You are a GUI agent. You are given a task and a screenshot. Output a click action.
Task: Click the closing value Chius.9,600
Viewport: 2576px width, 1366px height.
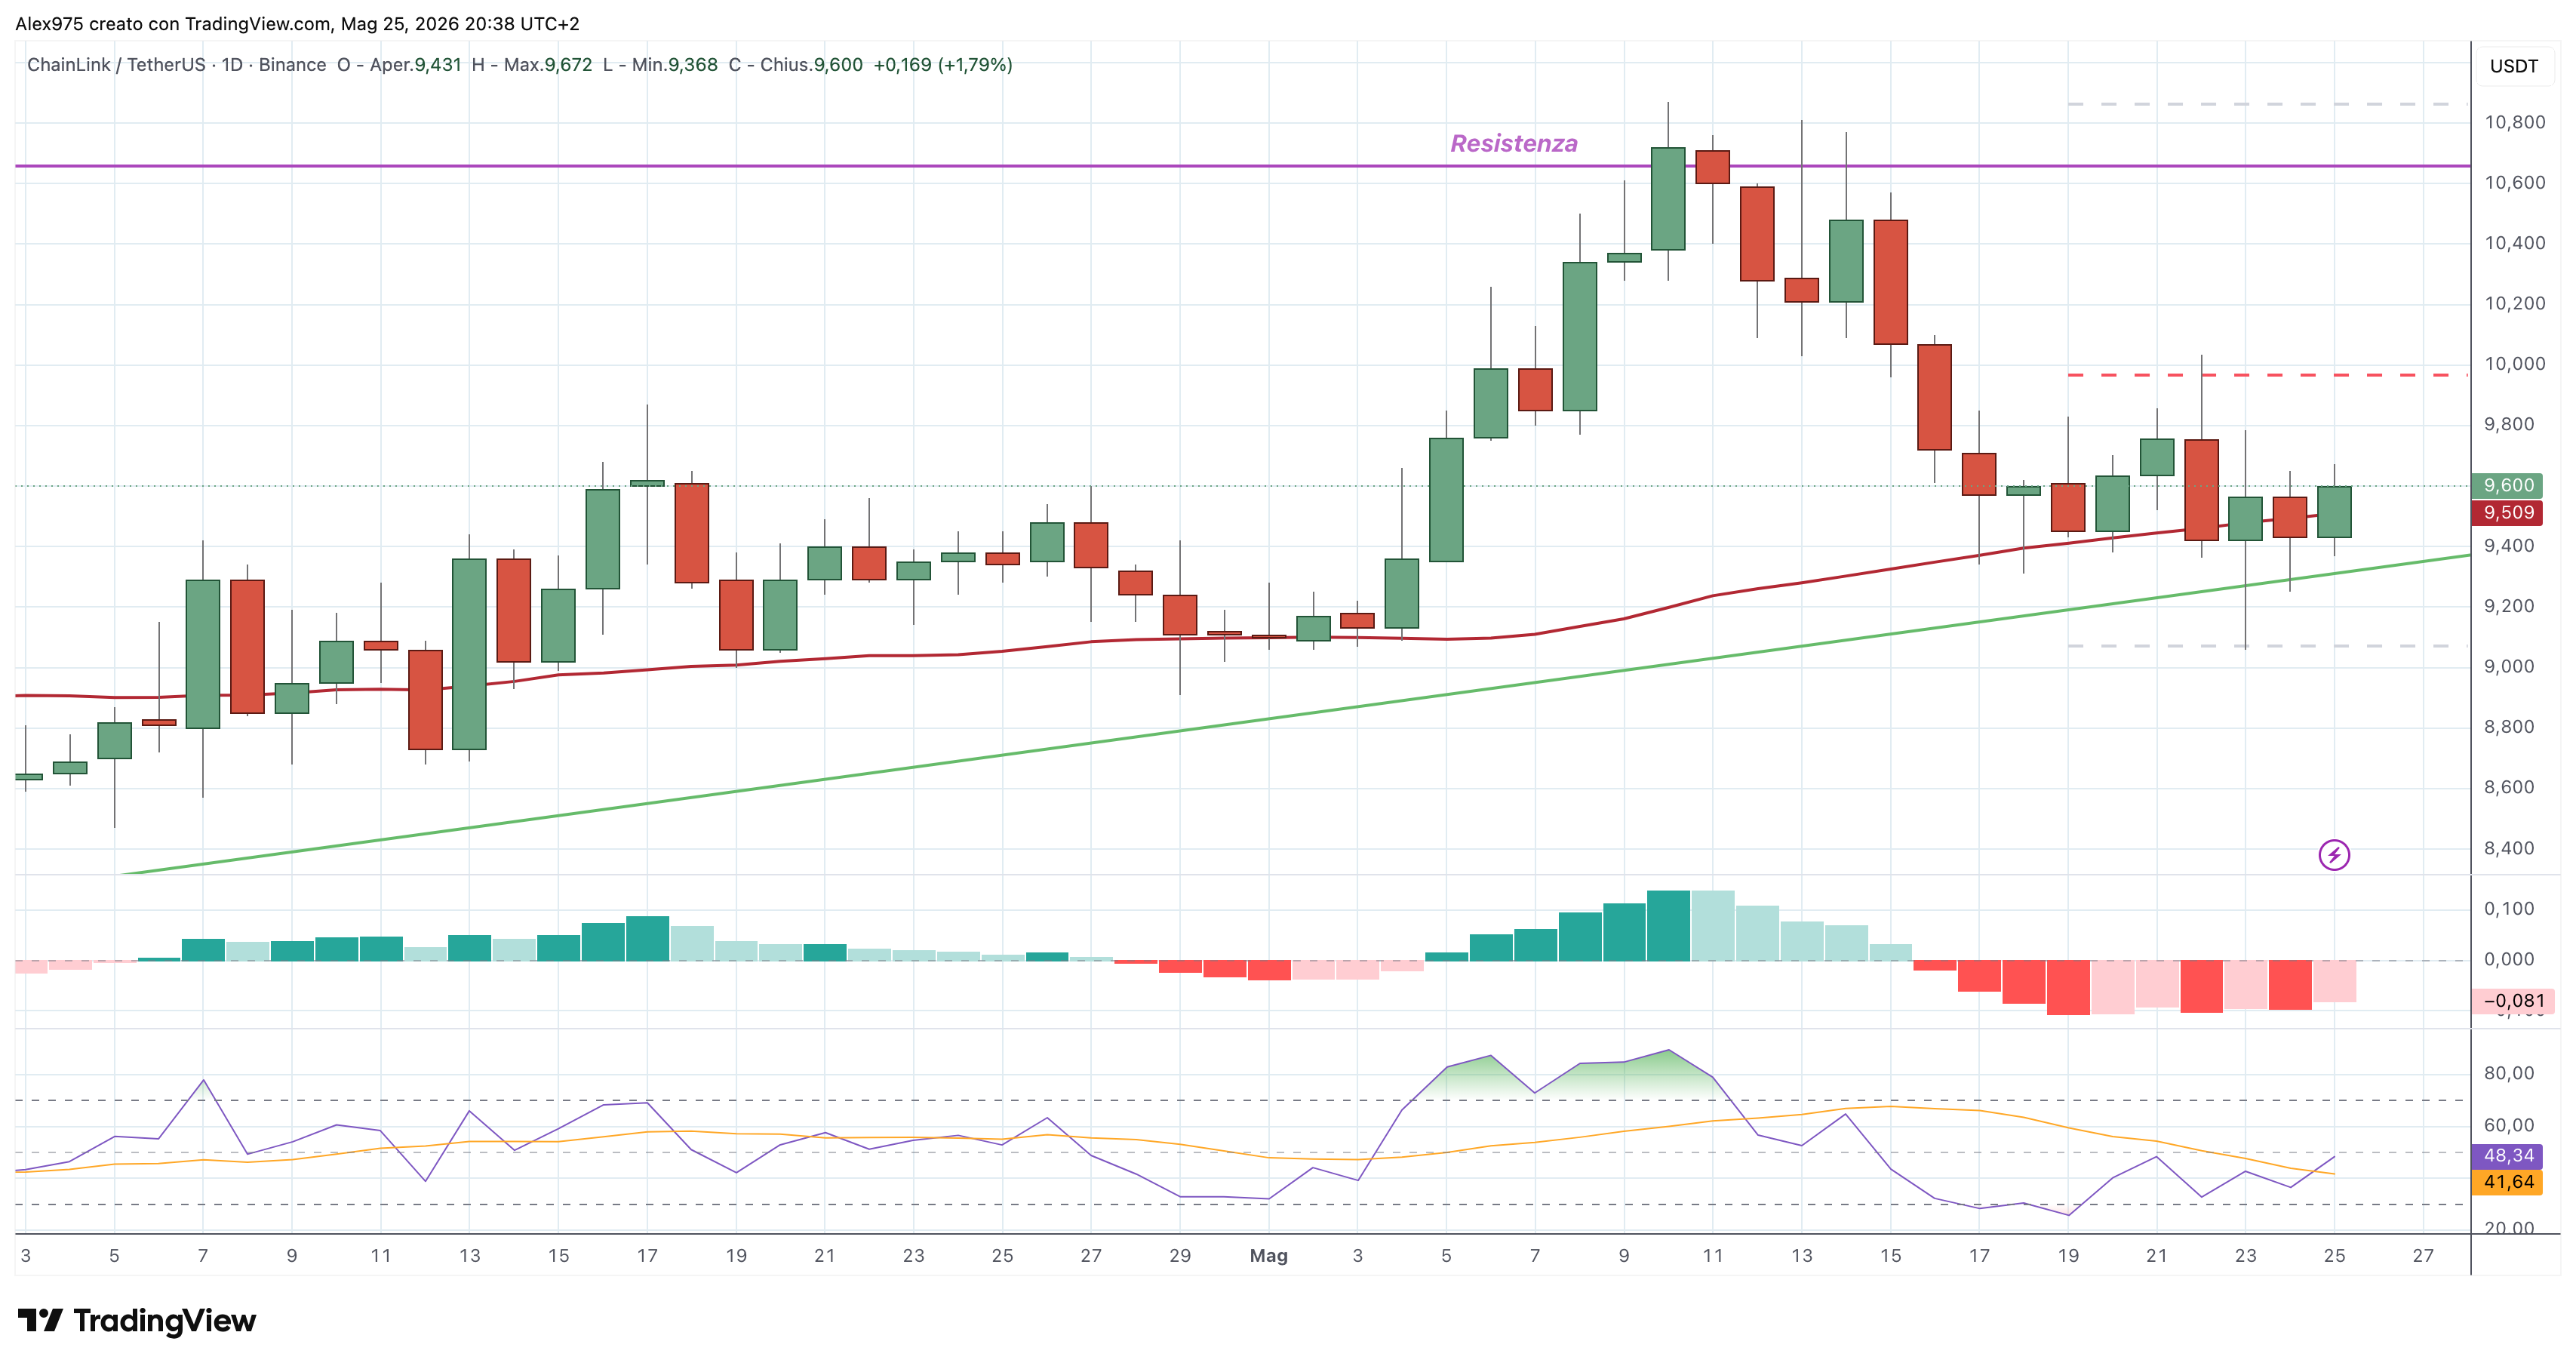pyautogui.click(x=811, y=65)
